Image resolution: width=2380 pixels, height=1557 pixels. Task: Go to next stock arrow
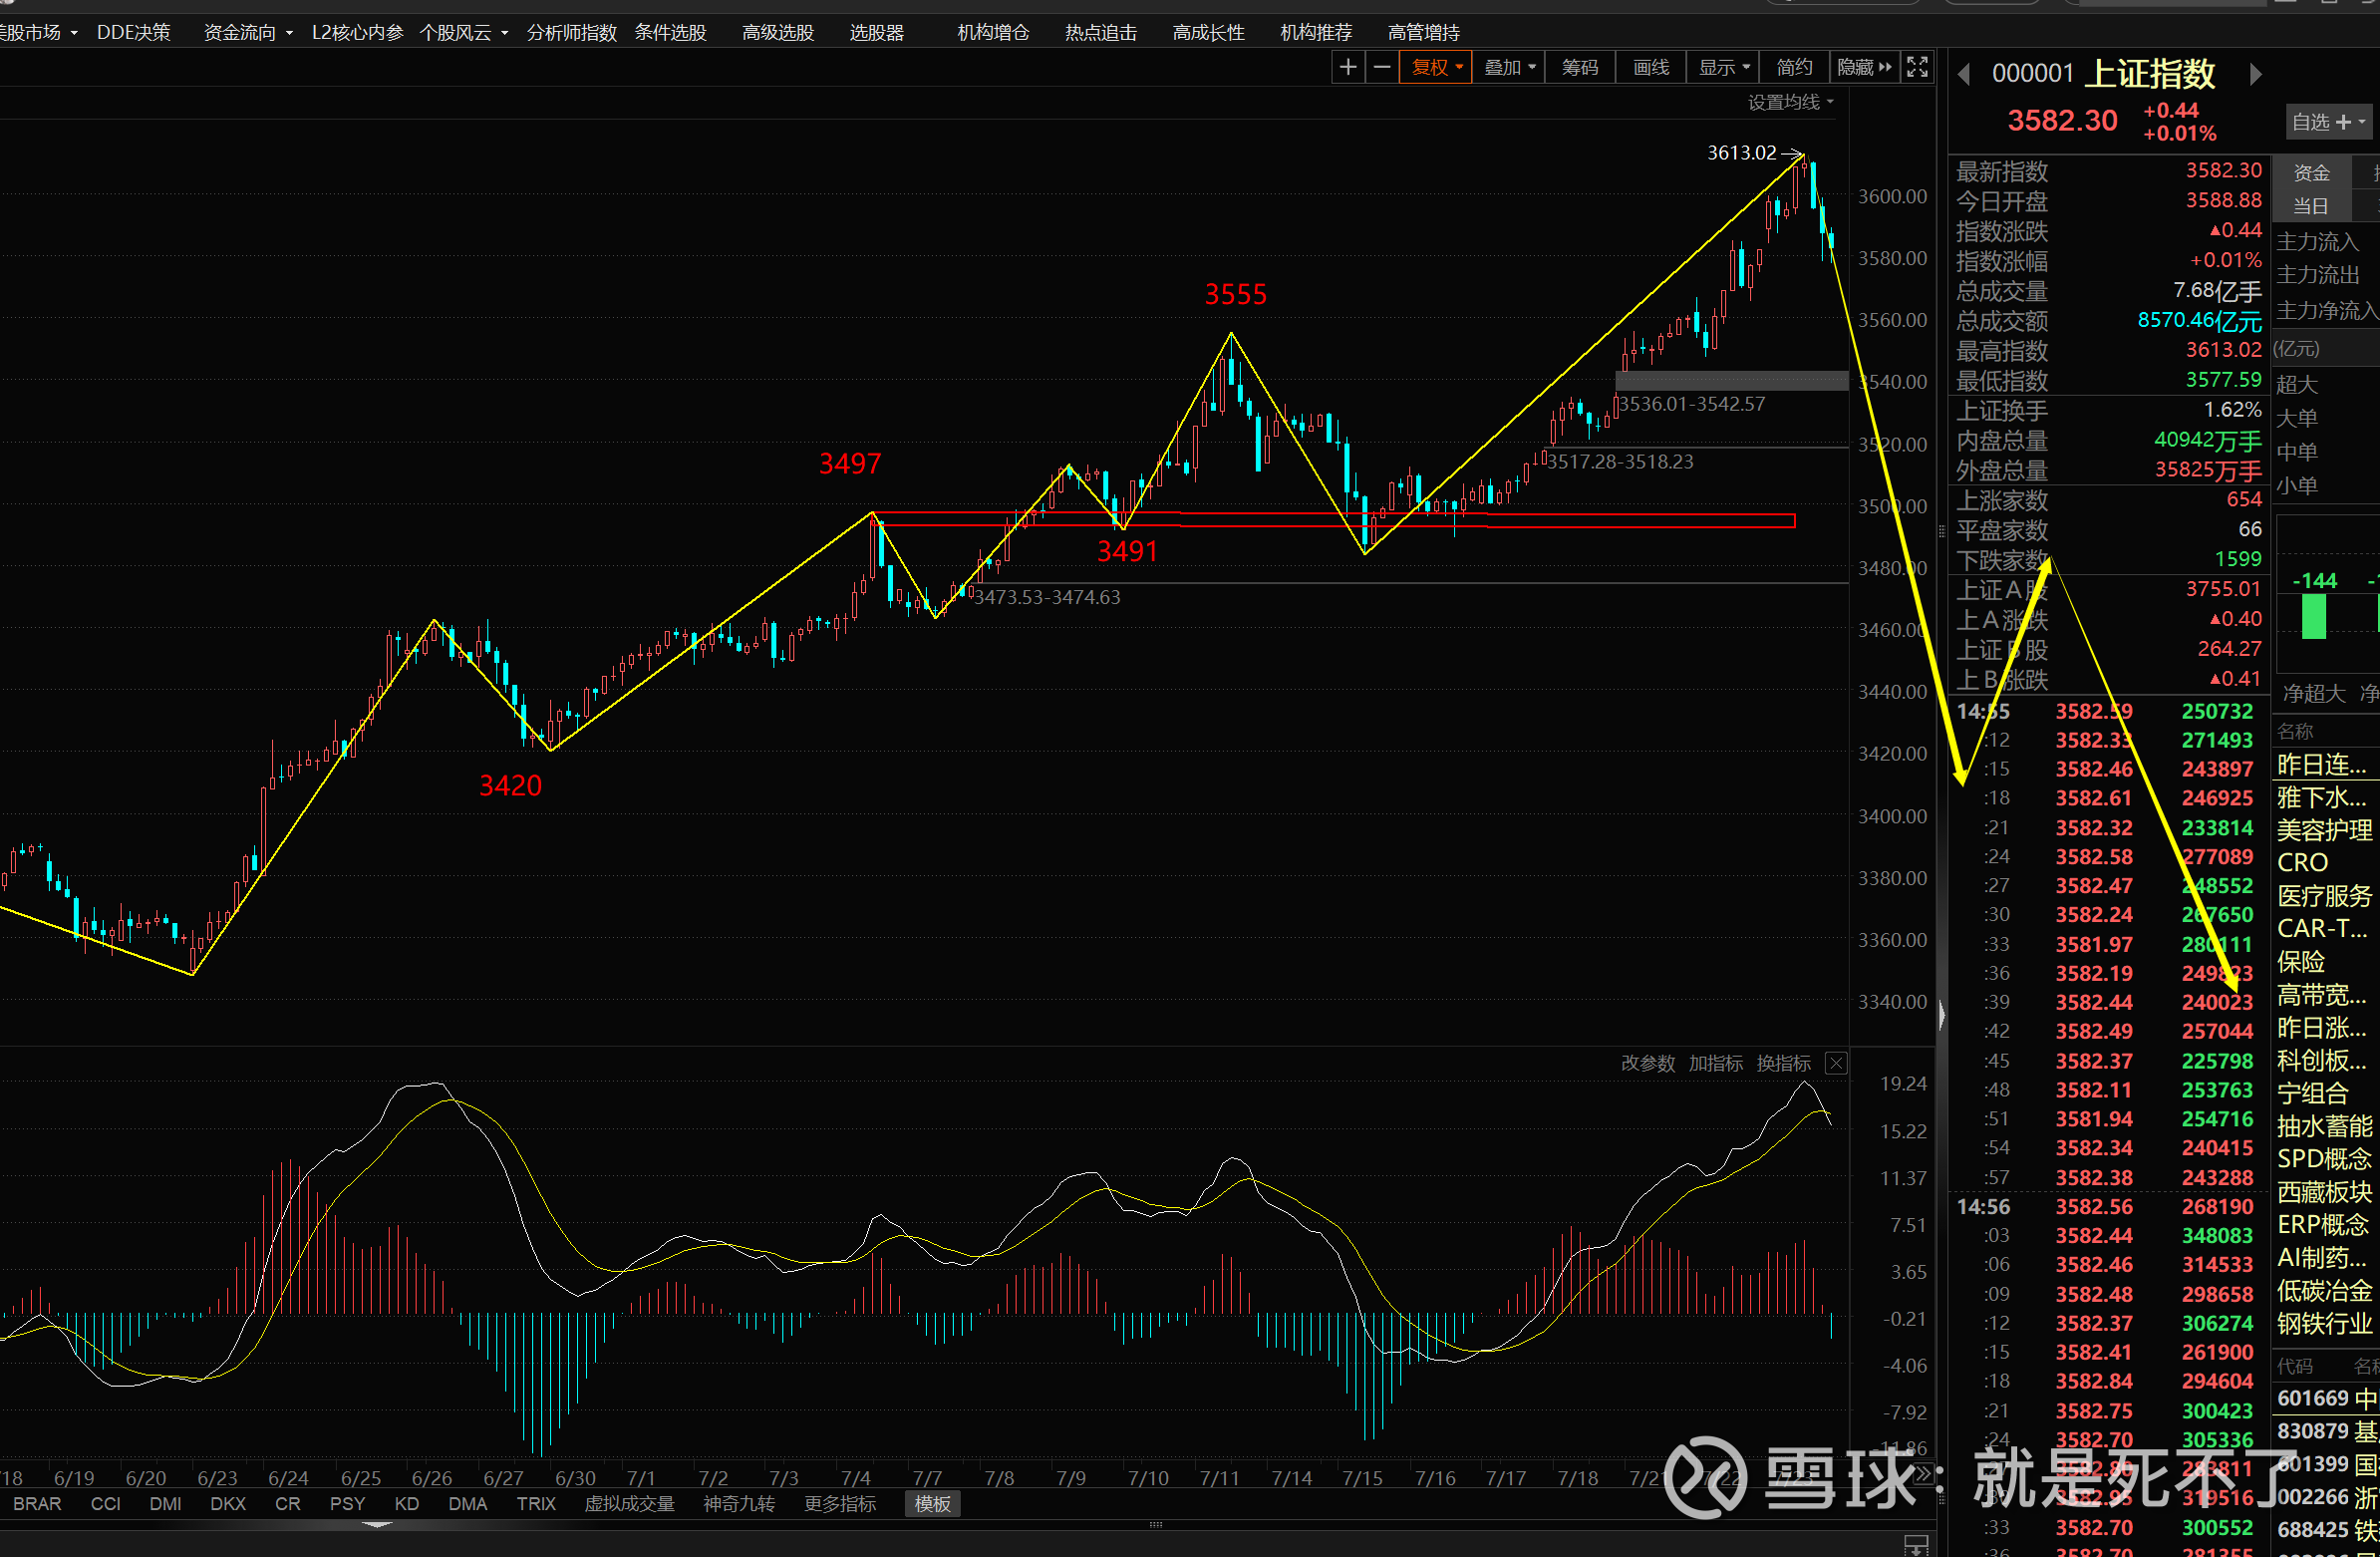point(2255,74)
